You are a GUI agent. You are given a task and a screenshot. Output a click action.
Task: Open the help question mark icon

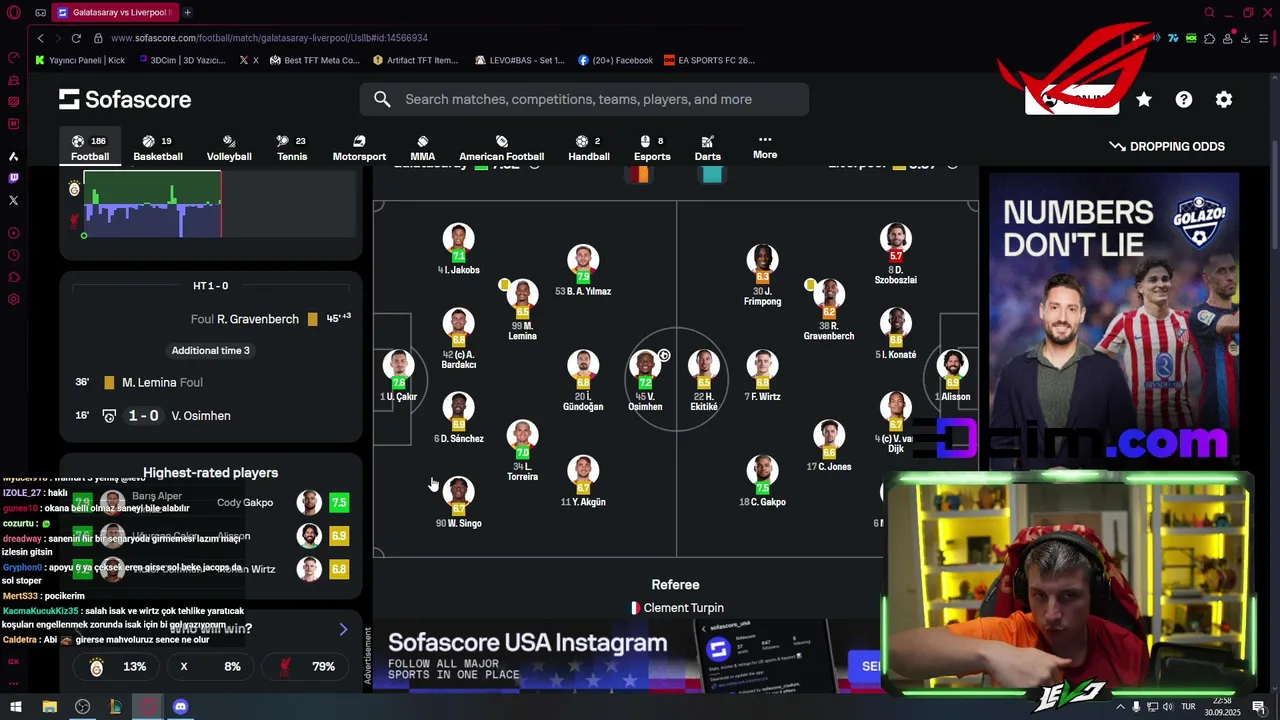coord(1184,99)
